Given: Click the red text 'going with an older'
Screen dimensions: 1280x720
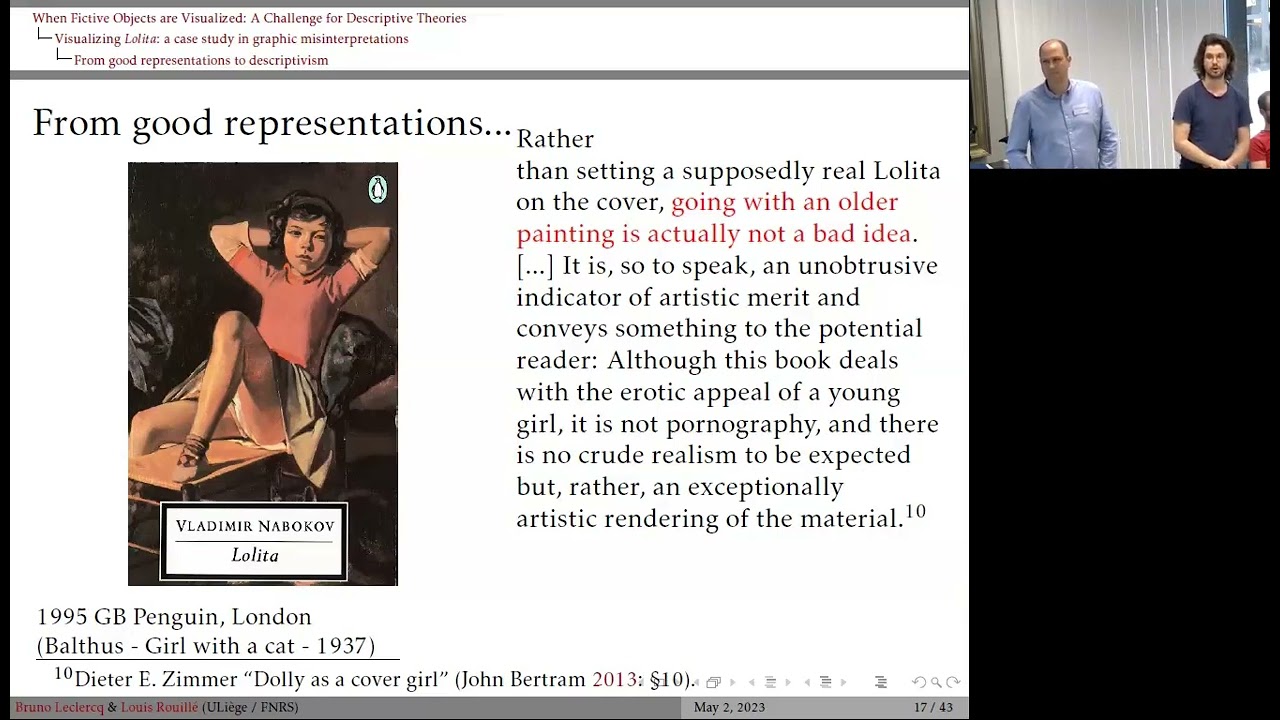Looking at the screenshot, I should pos(785,202).
